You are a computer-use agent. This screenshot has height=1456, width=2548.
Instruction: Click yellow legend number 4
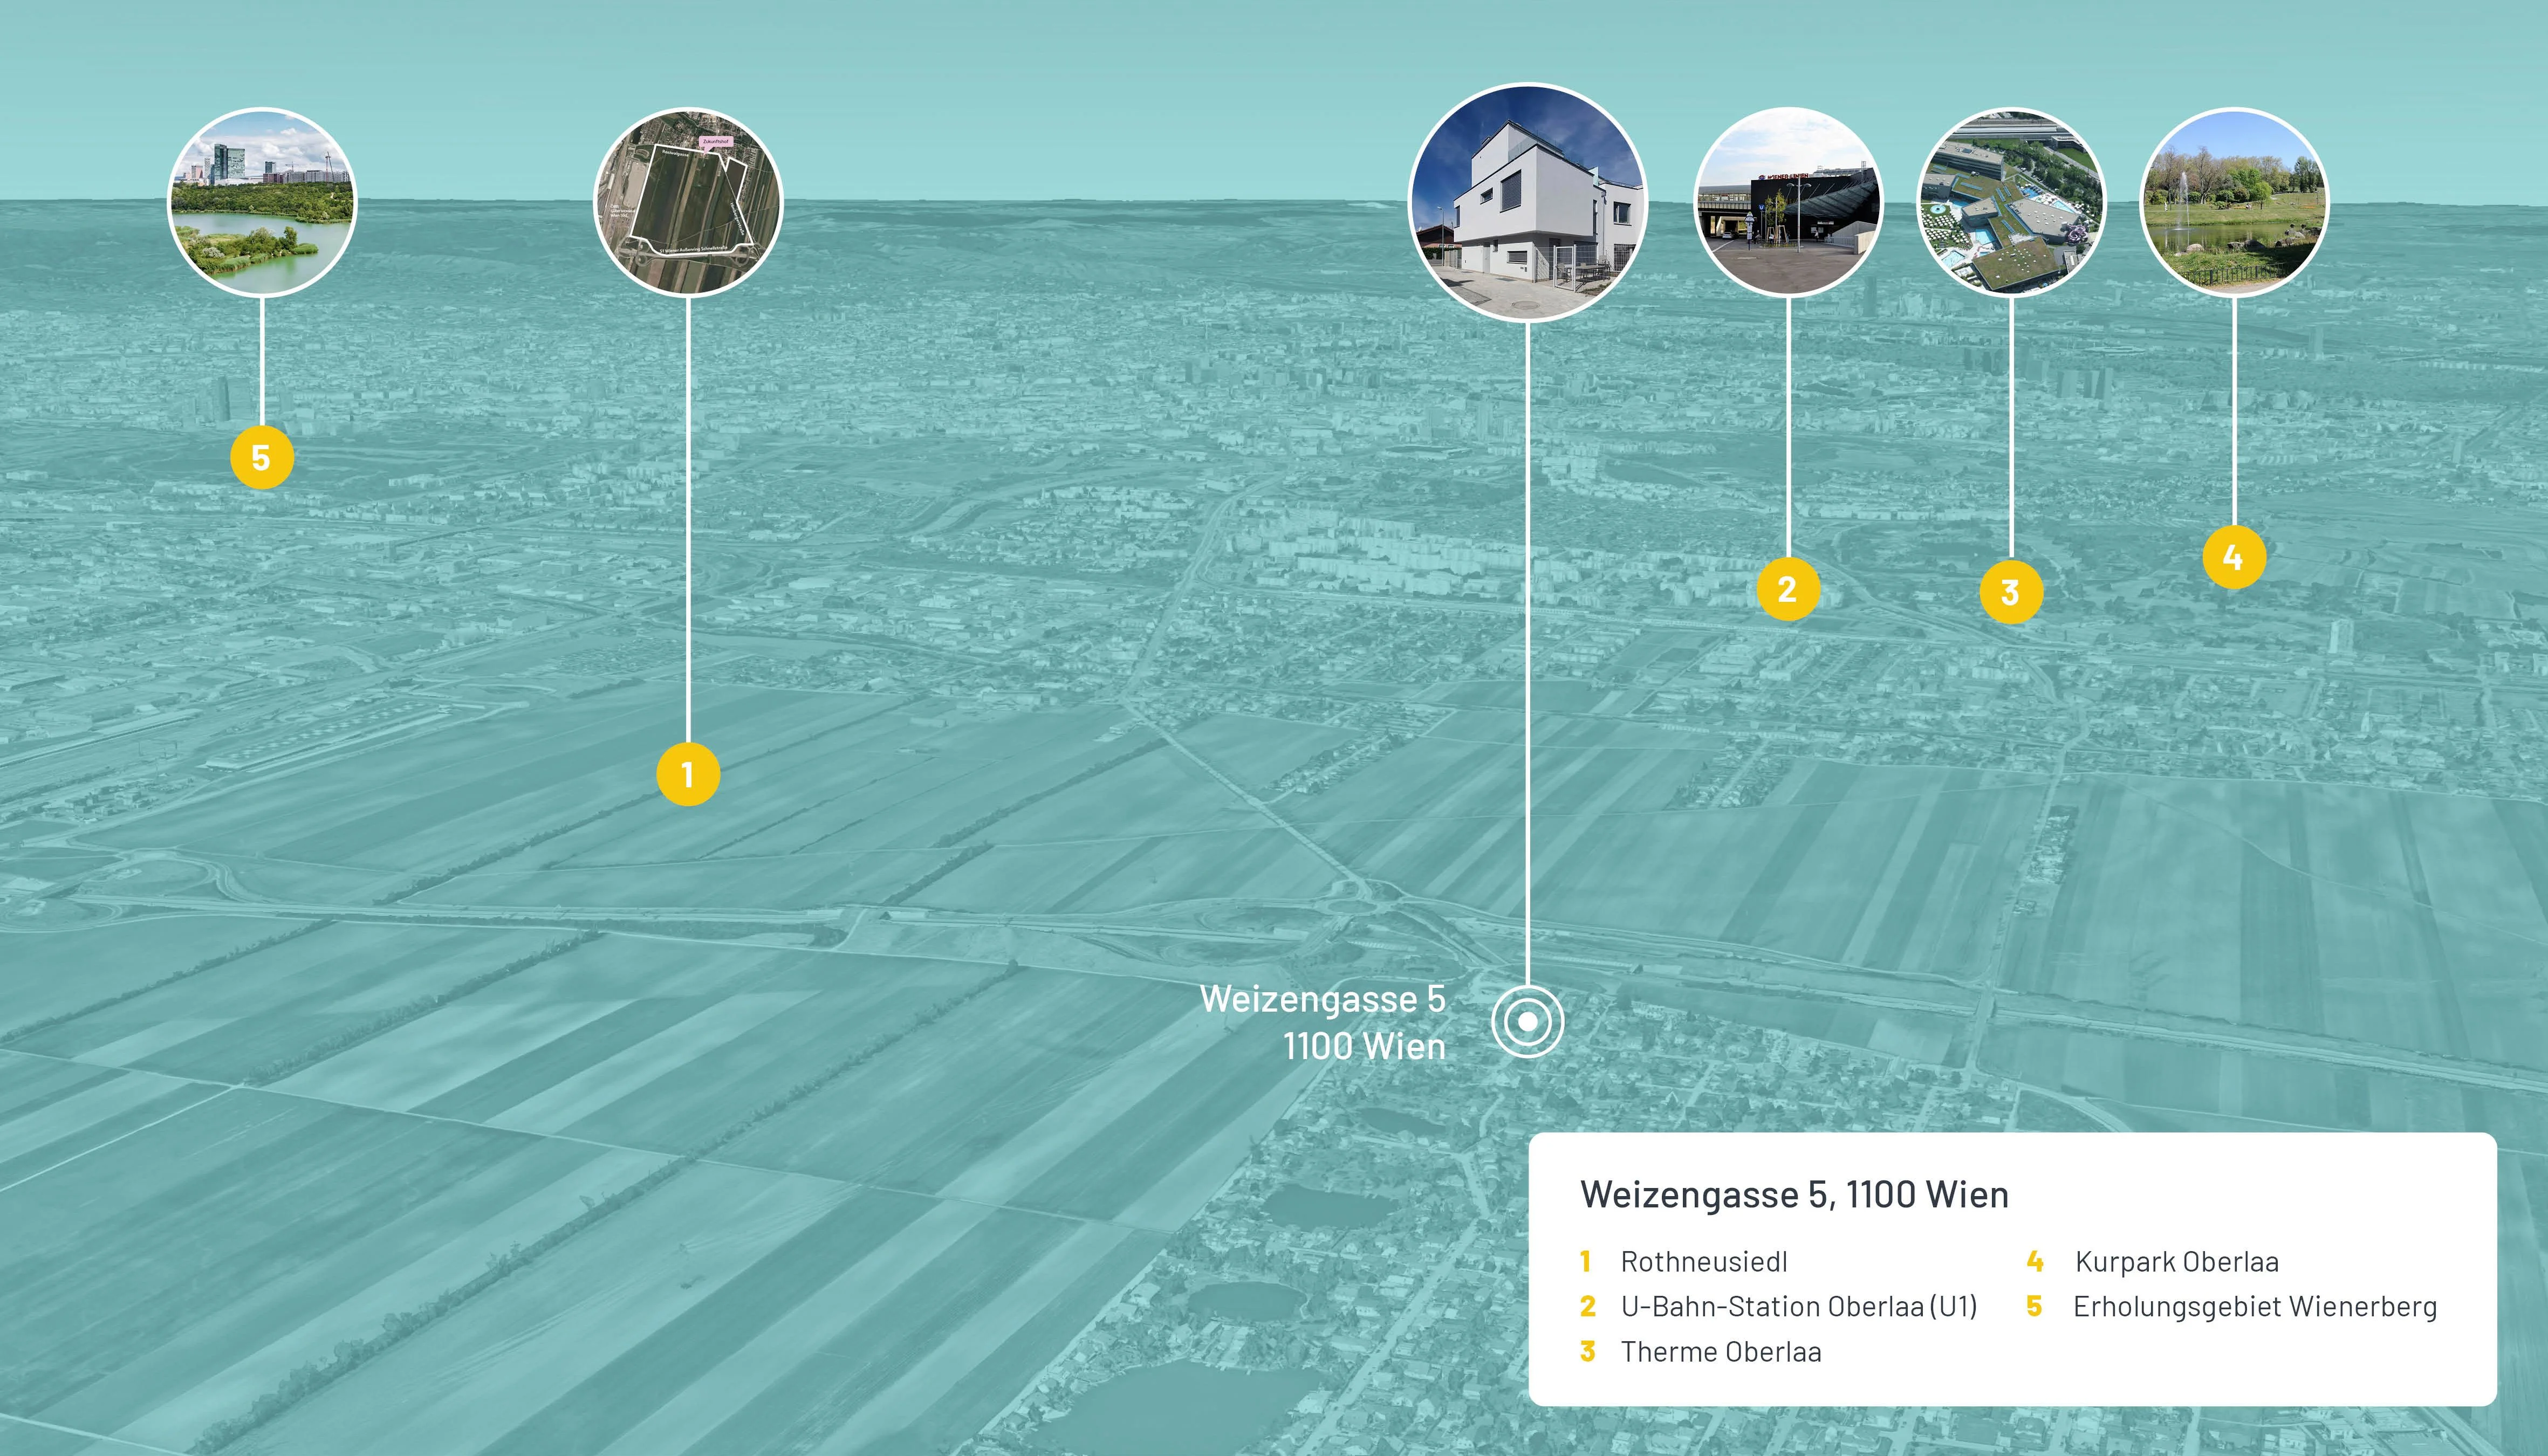click(2035, 1262)
